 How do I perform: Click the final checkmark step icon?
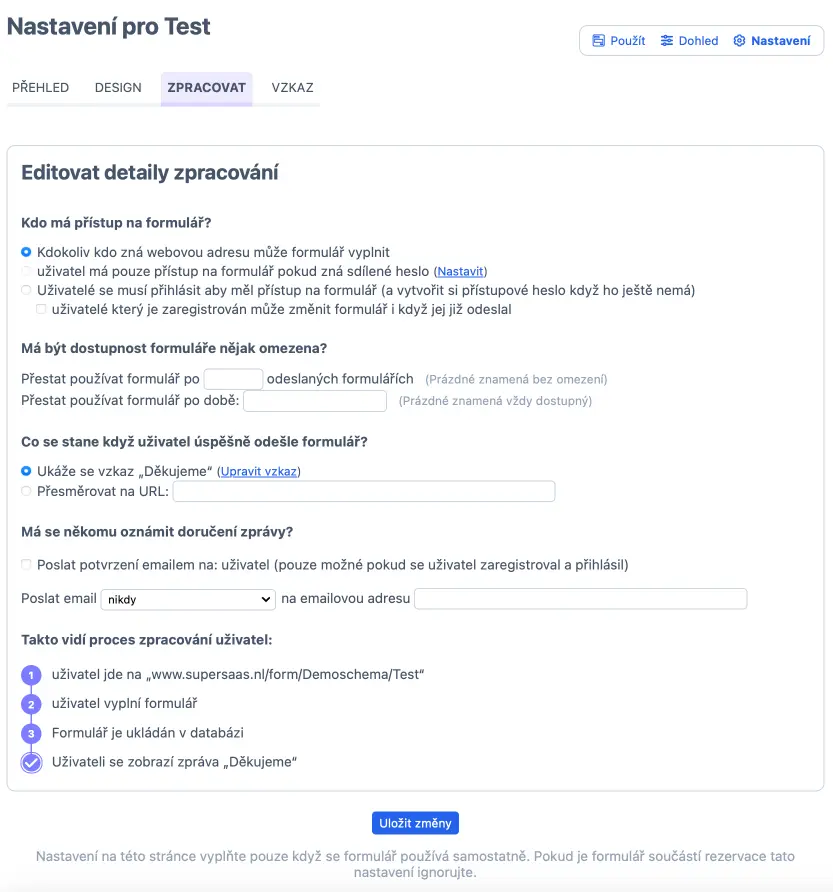31,762
